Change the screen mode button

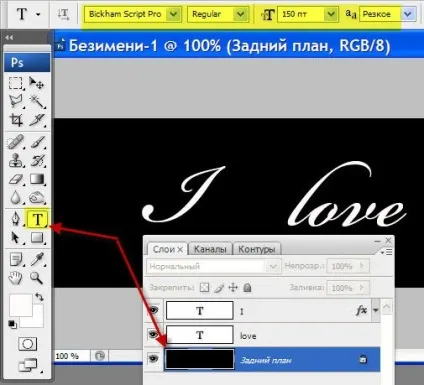click(28, 365)
